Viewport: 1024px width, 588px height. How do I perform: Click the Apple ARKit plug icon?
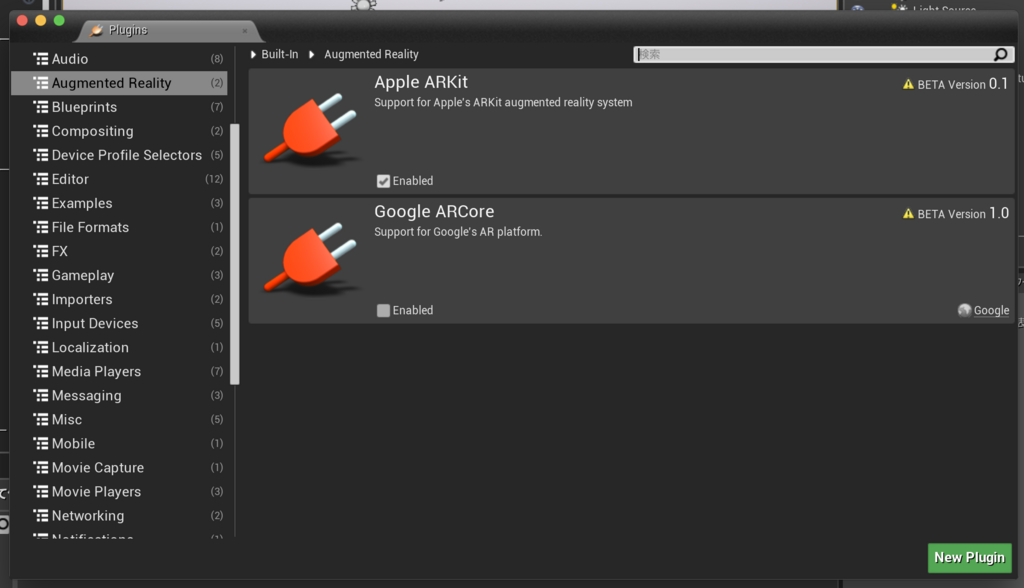pyautogui.click(x=311, y=129)
